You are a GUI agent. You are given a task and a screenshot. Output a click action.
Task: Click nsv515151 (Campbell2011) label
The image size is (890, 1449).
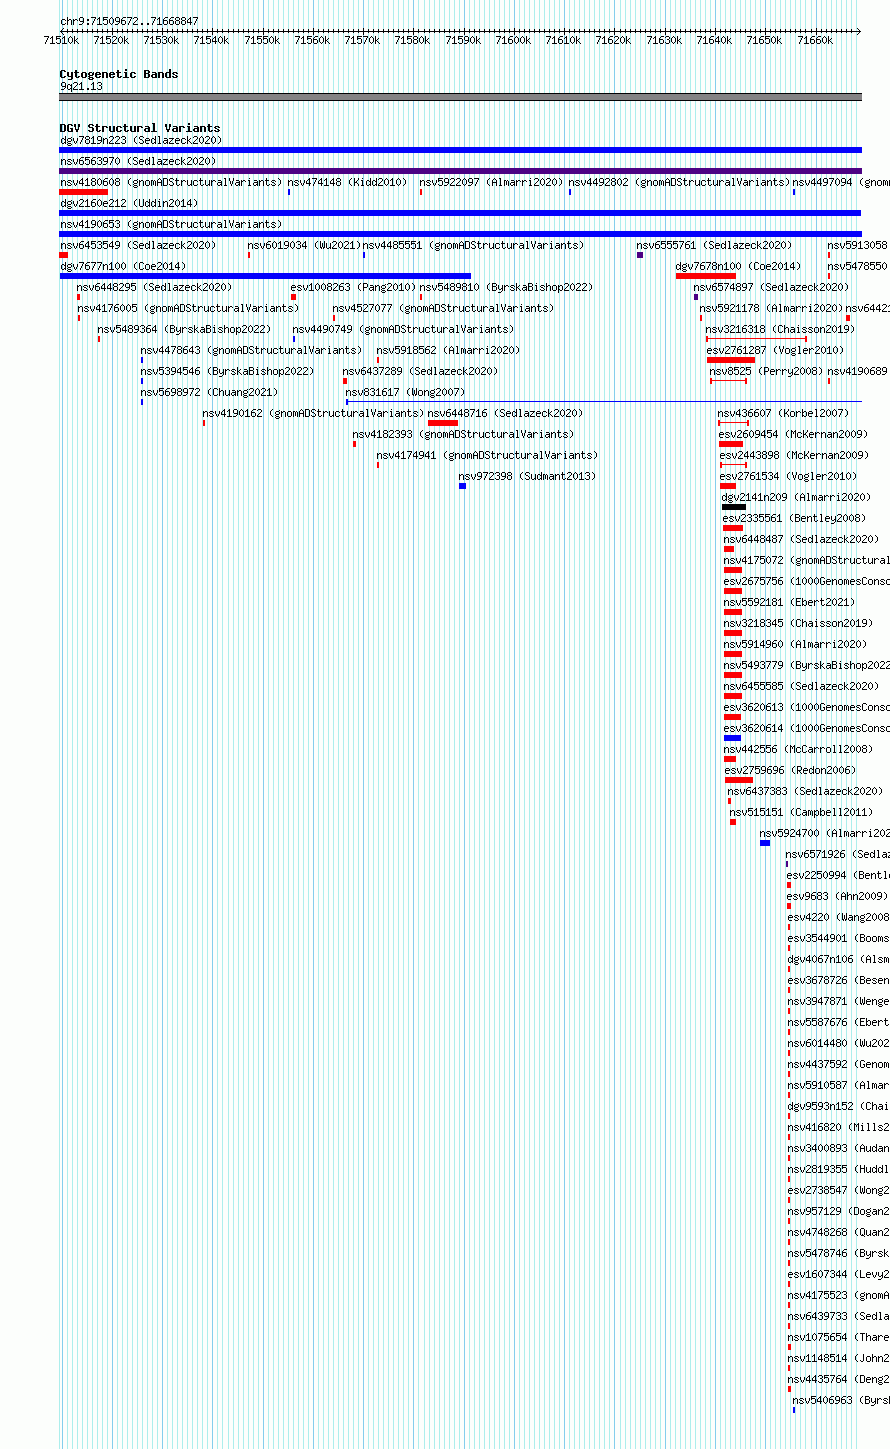pyautogui.click(x=801, y=812)
